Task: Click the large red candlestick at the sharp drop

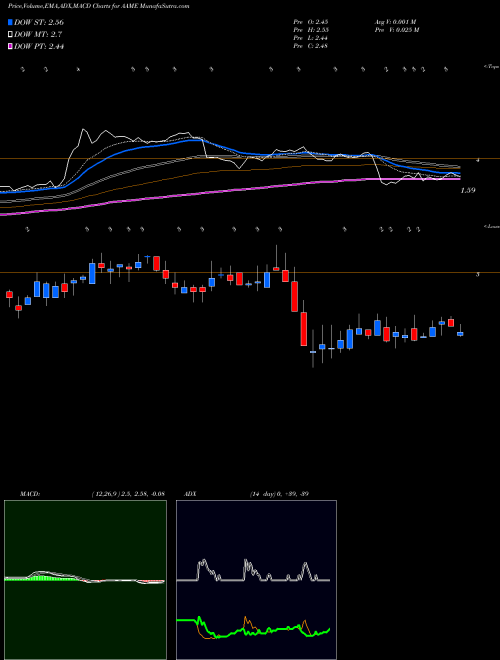Action: pyautogui.click(x=304, y=329)
